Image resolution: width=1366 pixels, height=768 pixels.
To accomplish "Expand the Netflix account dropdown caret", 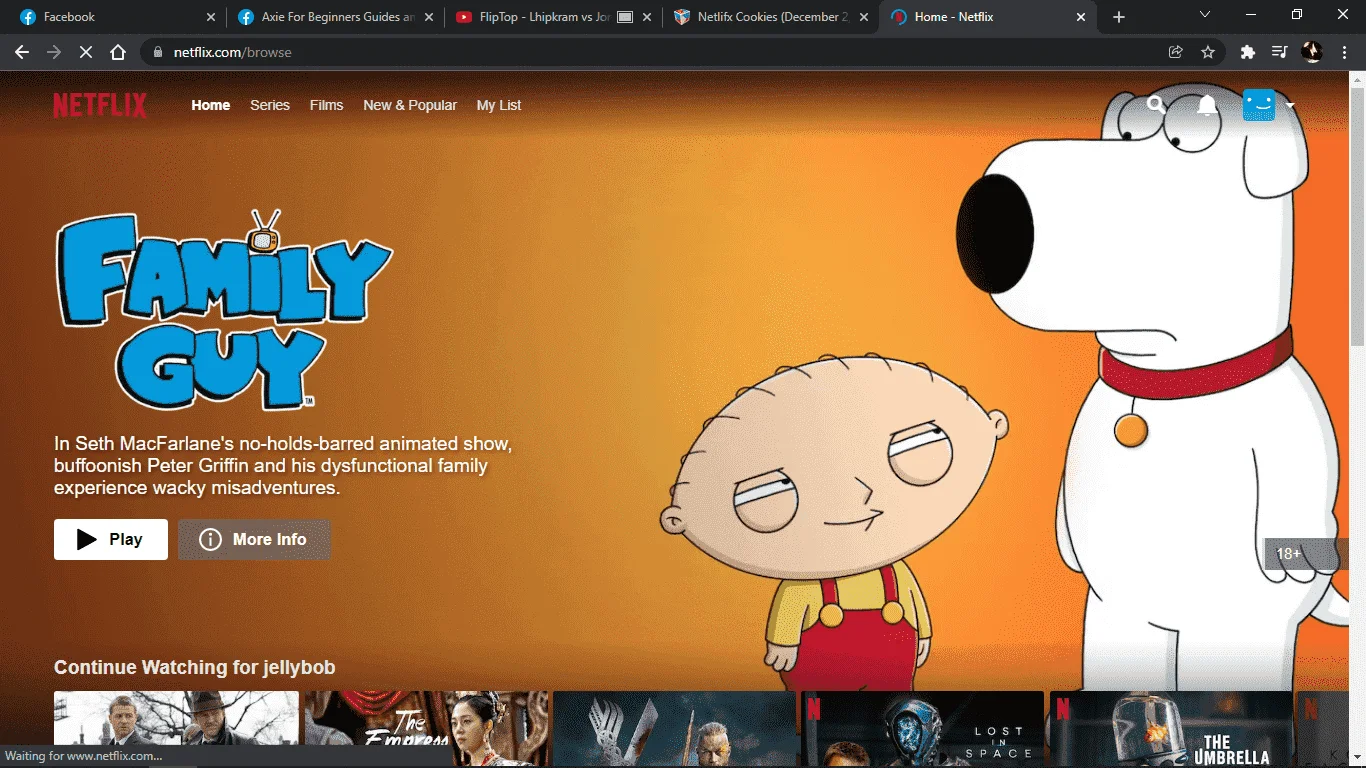I will [1290, 105].
